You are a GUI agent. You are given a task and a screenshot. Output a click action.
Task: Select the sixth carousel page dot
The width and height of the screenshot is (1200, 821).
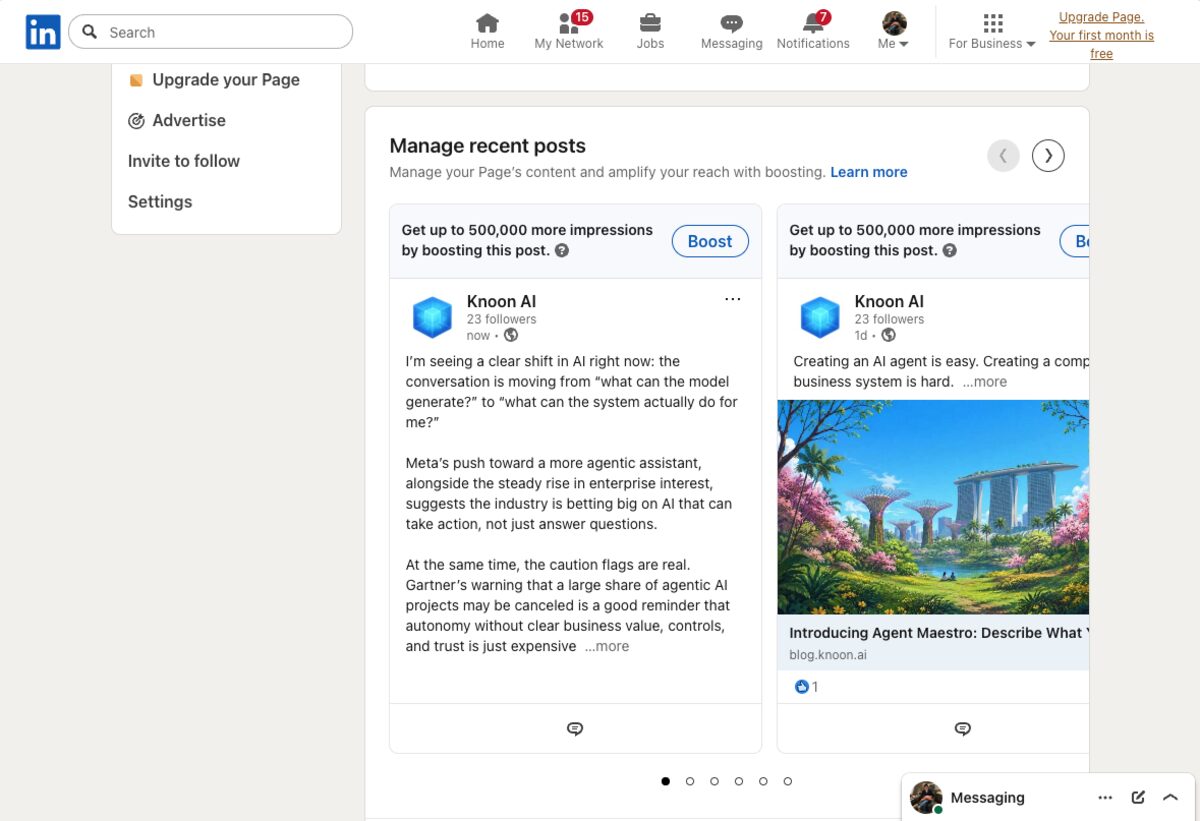(x=788, y=781)
